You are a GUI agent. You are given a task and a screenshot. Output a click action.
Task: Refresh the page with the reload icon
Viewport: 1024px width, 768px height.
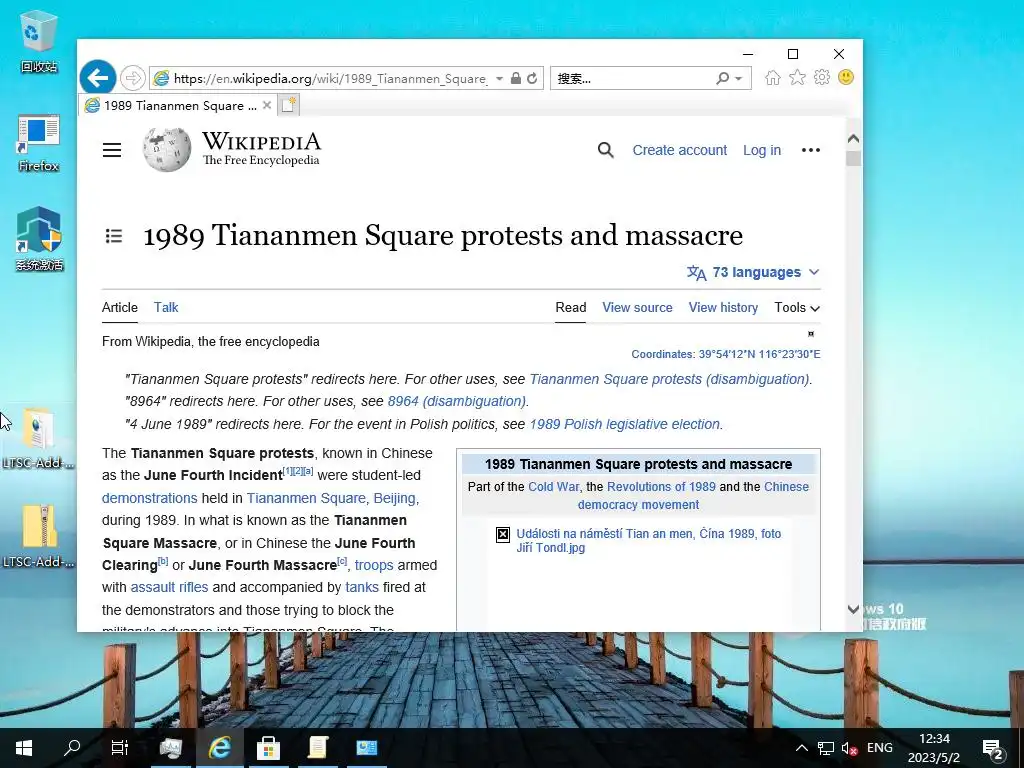coord(532,78)
